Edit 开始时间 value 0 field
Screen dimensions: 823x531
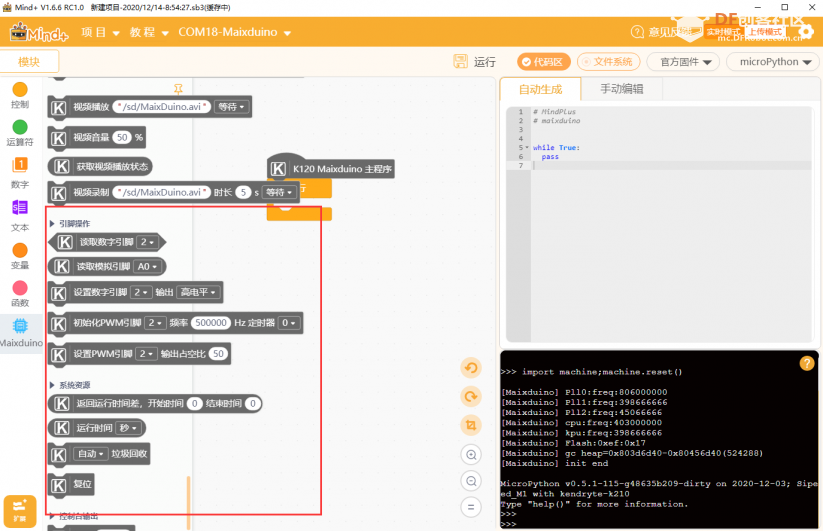(194, 403)
